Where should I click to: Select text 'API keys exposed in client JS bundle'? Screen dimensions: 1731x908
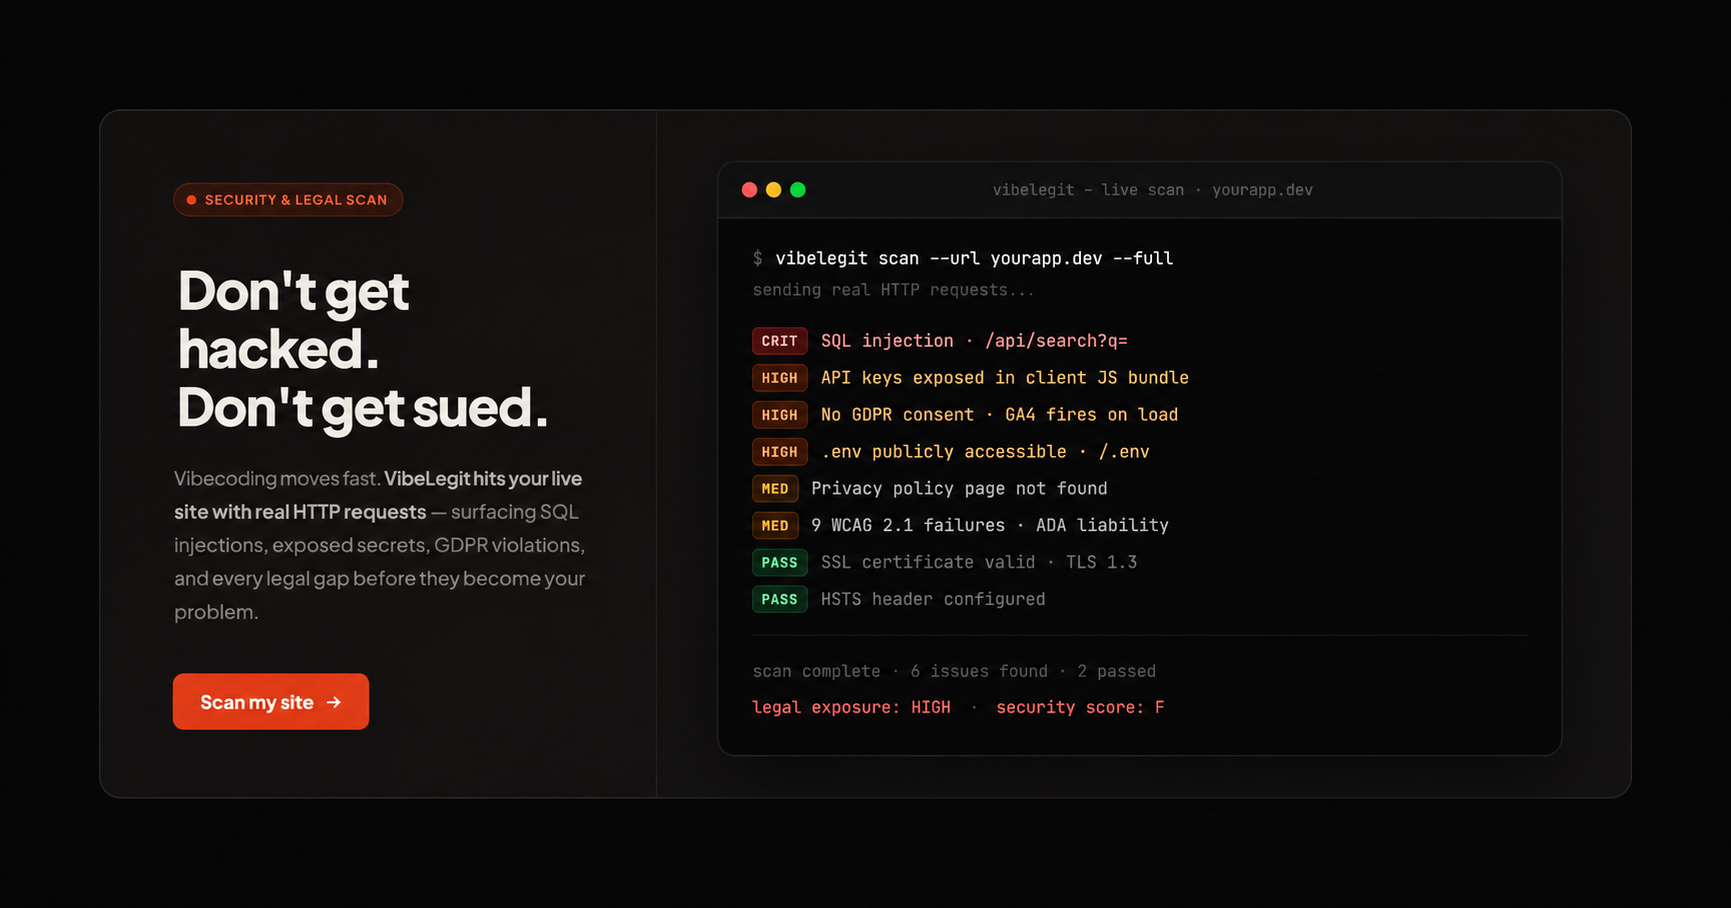coord(1005,378)
